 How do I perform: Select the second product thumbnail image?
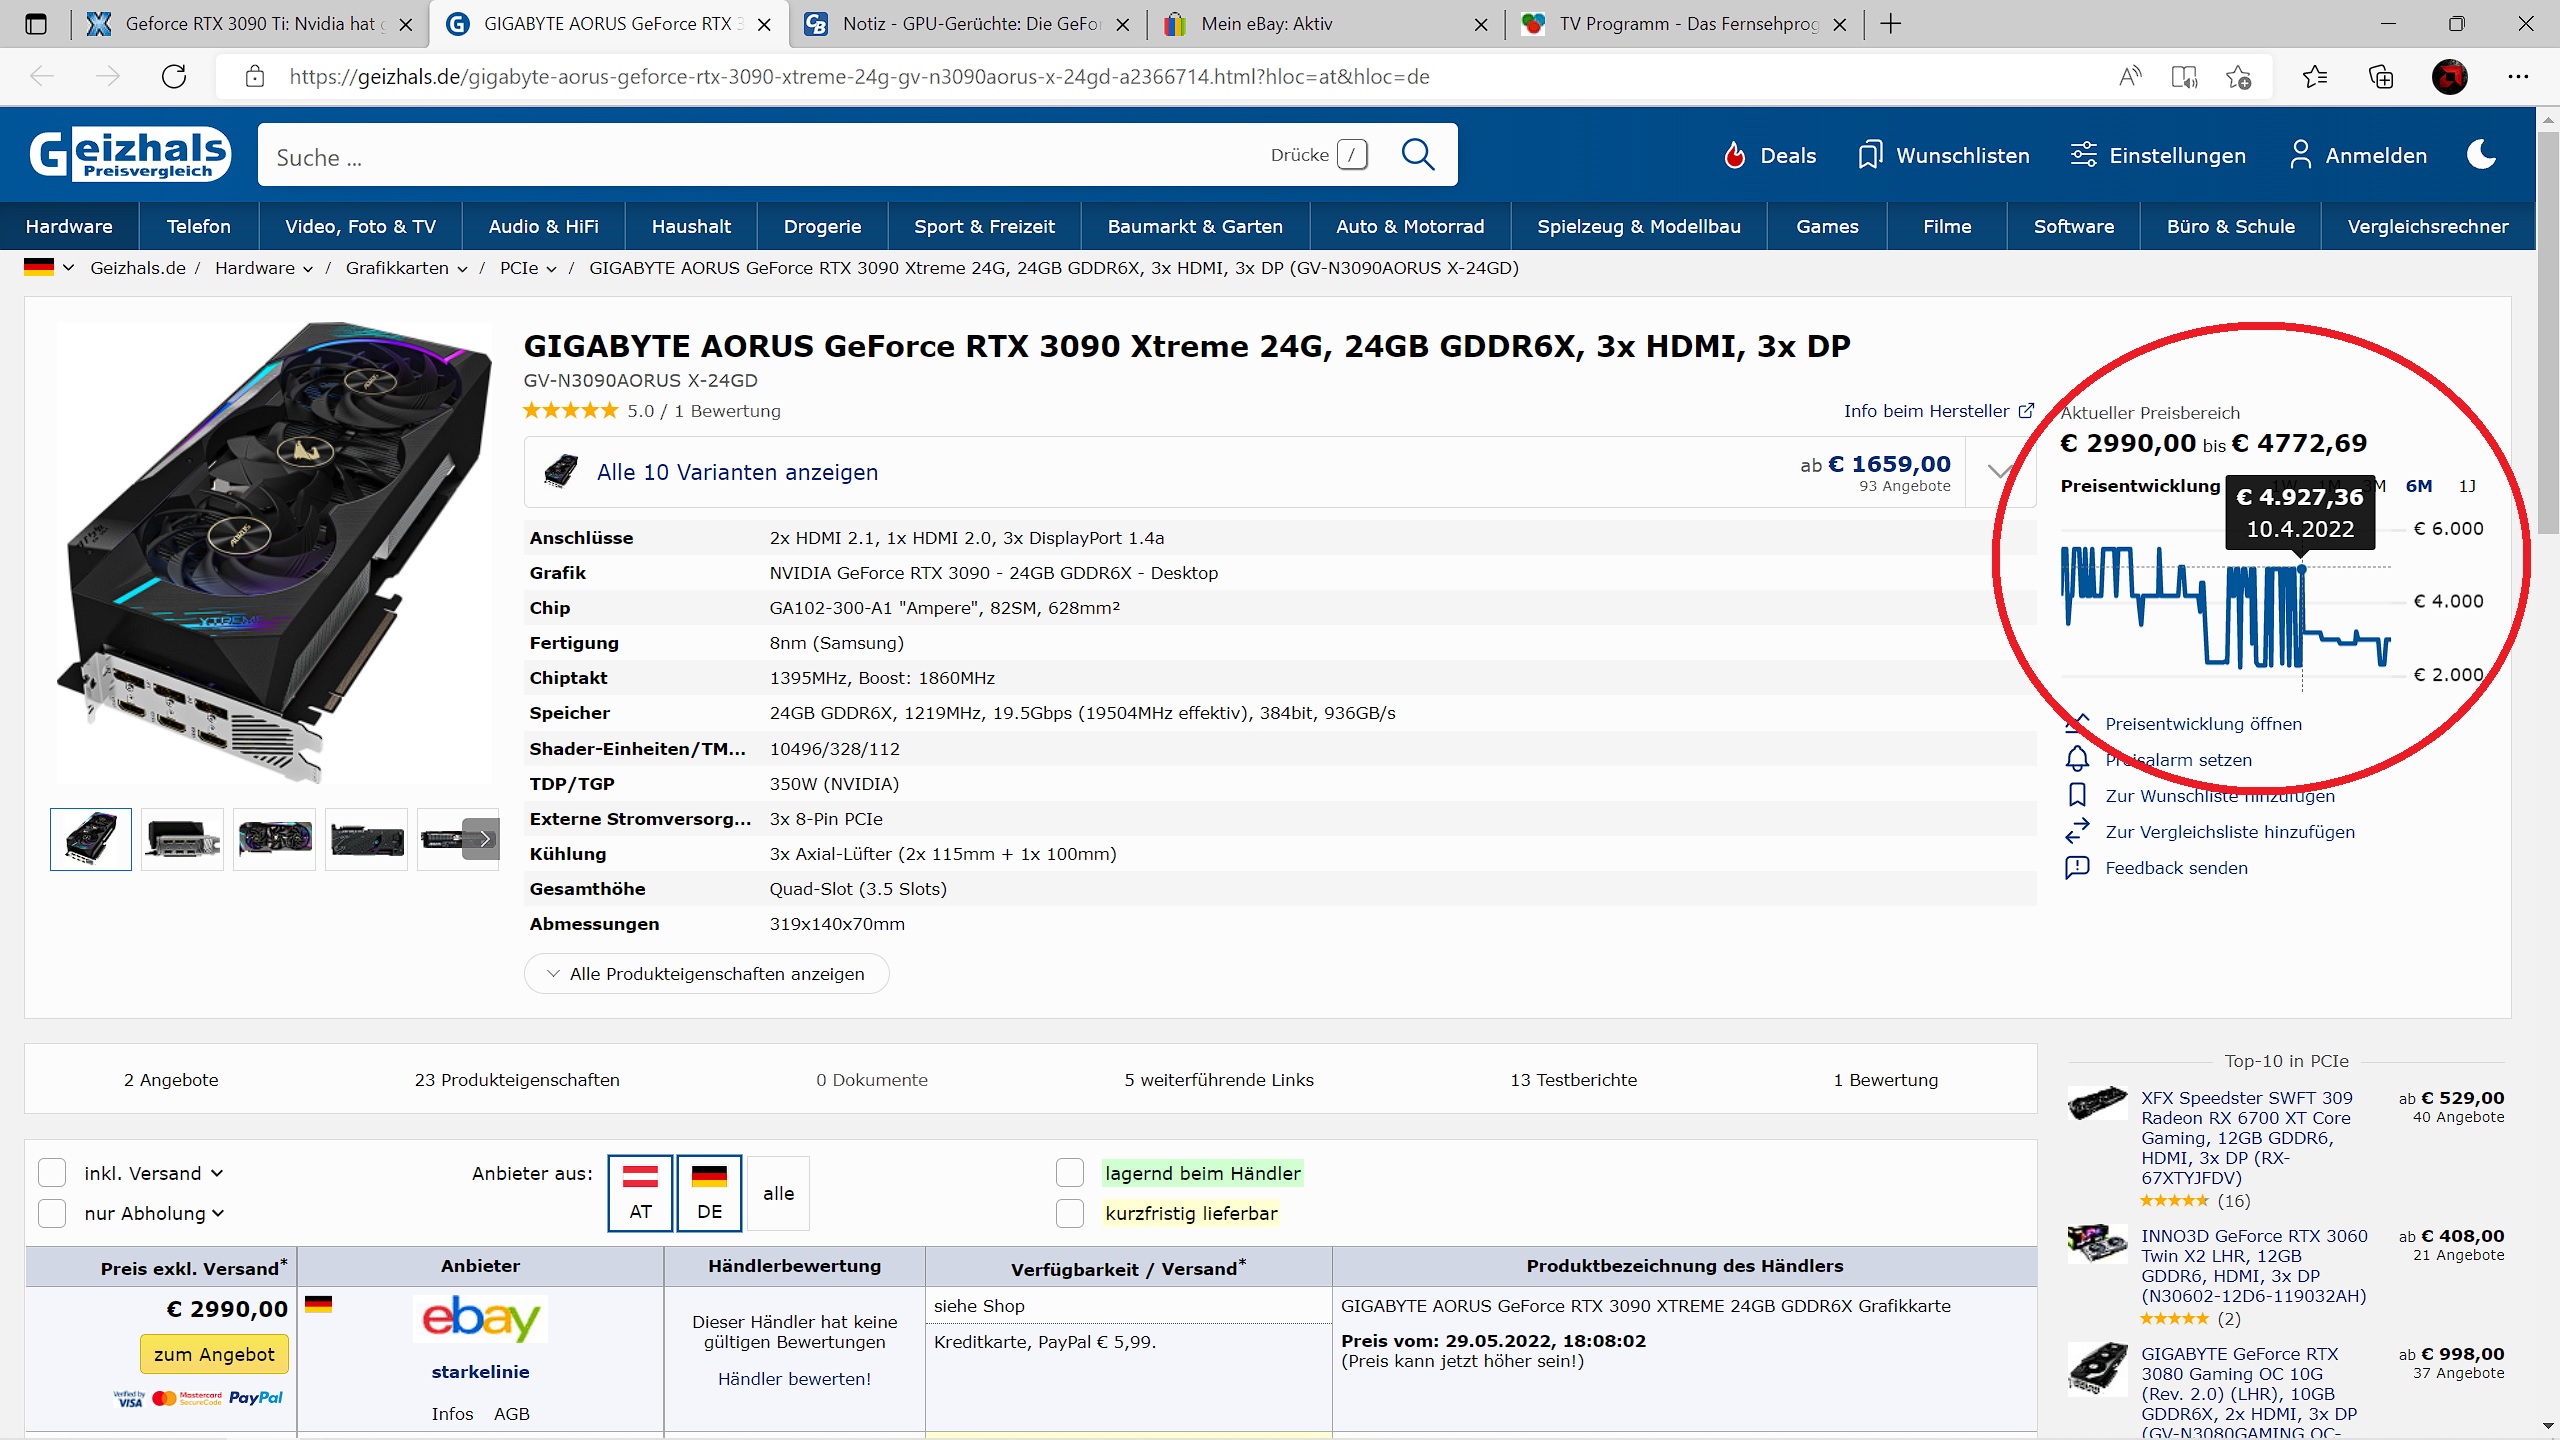(182, 839)
